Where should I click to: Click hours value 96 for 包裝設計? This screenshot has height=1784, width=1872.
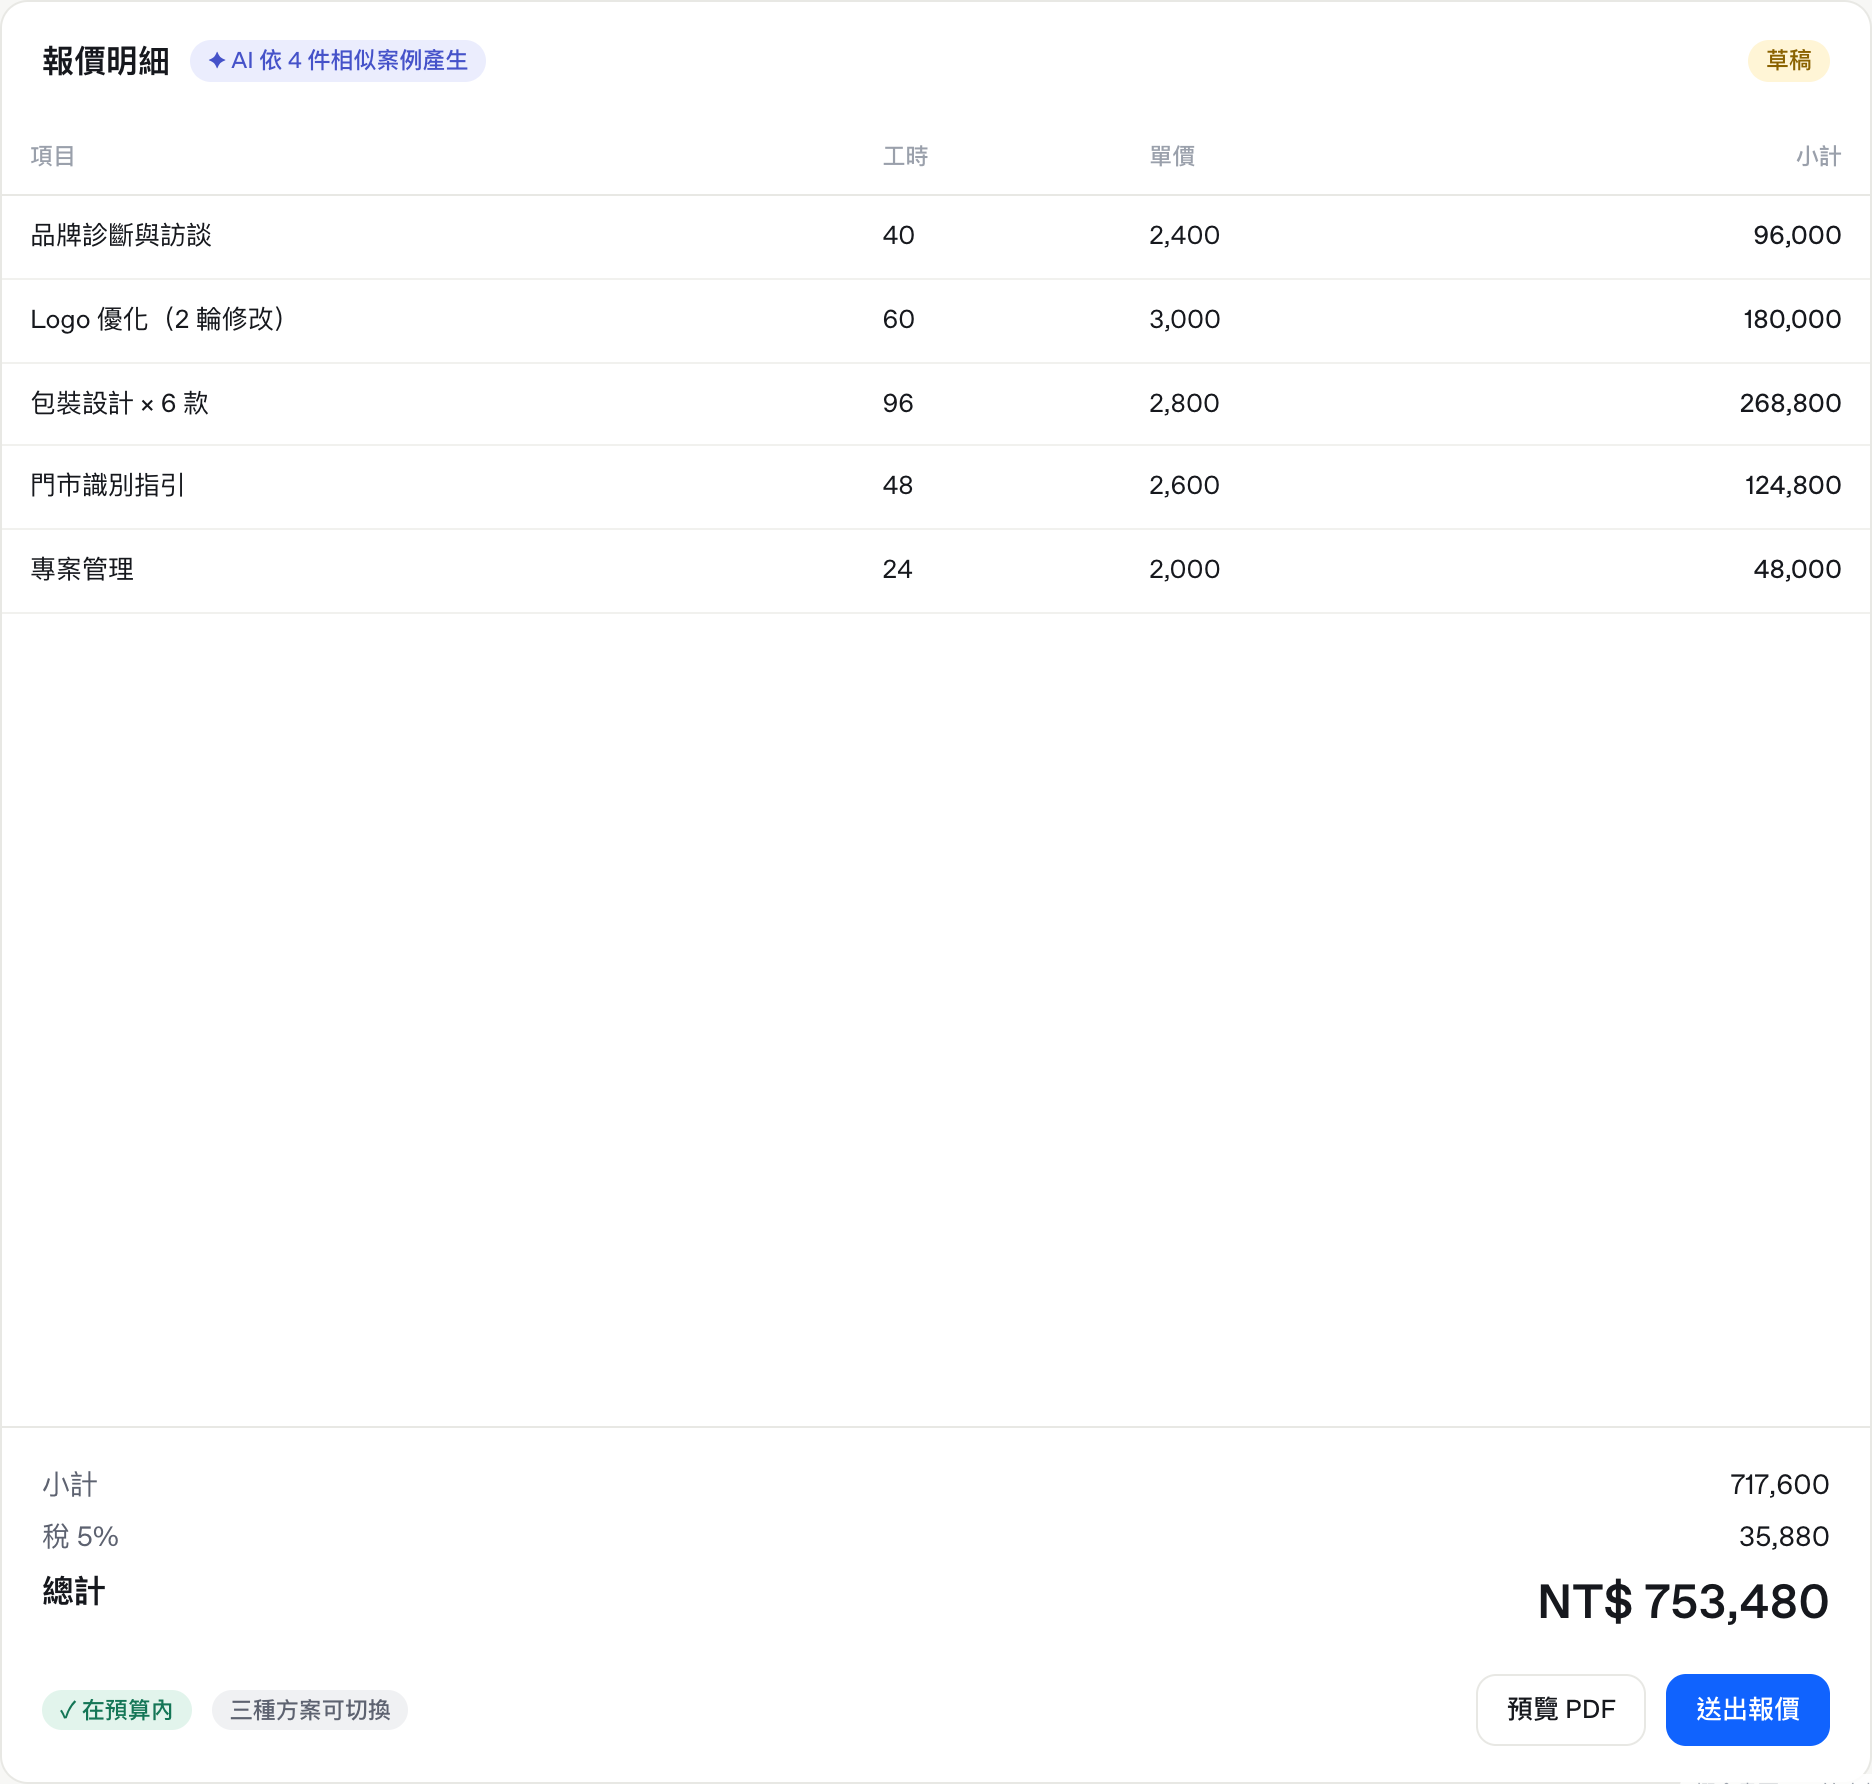[898, 403]
